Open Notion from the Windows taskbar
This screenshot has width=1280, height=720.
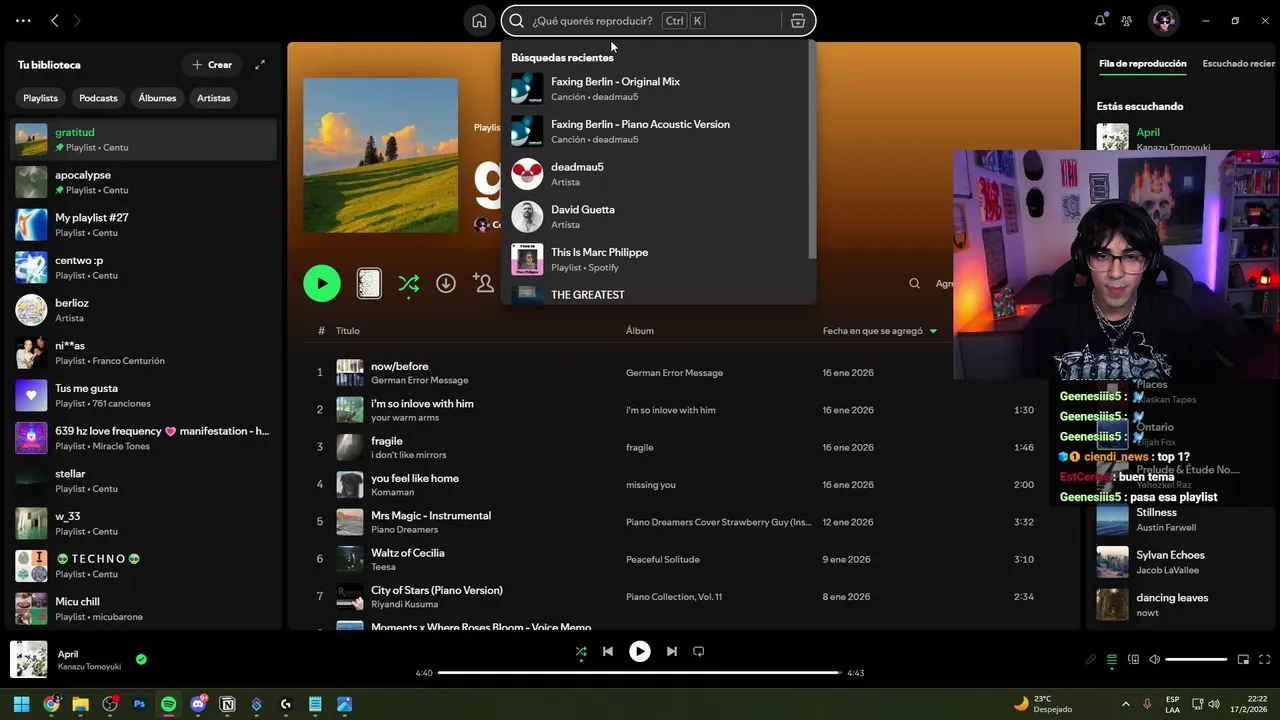pyautogui.click(x=228, y=705)
